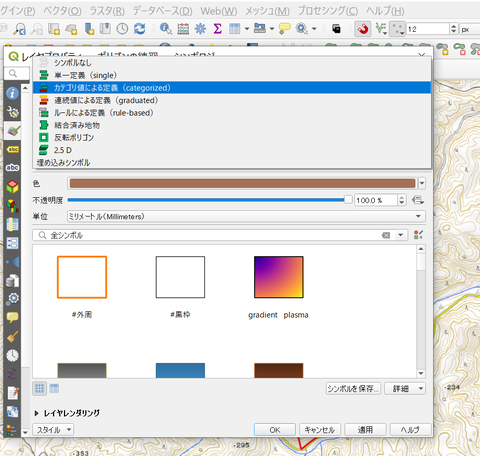
Task: Open the Statistical Summary sigma icon
Action: point(218,29)
